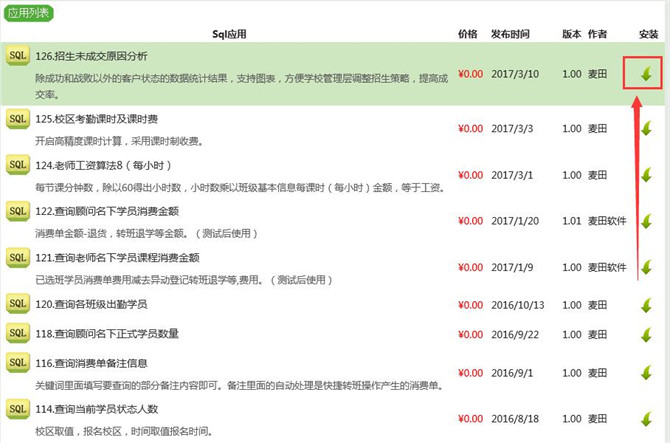Viewport: 670px width, 443px height.
Task: Open title 118.查询顾问名下正式学员数量
Action: click(x=107, y=334)
